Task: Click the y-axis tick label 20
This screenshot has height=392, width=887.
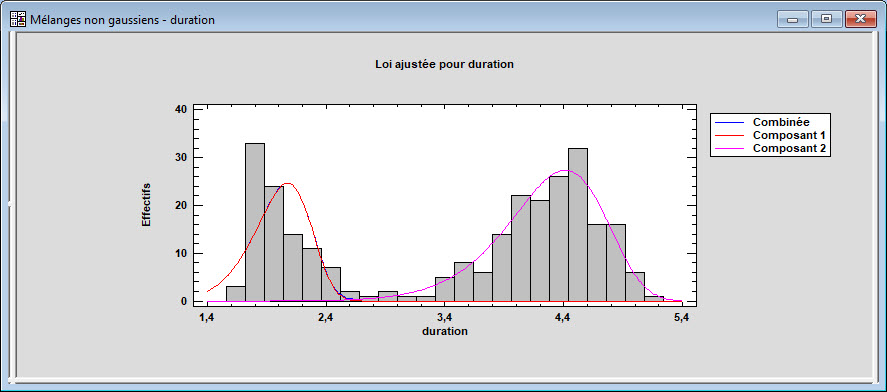Action: click(180, 206)
